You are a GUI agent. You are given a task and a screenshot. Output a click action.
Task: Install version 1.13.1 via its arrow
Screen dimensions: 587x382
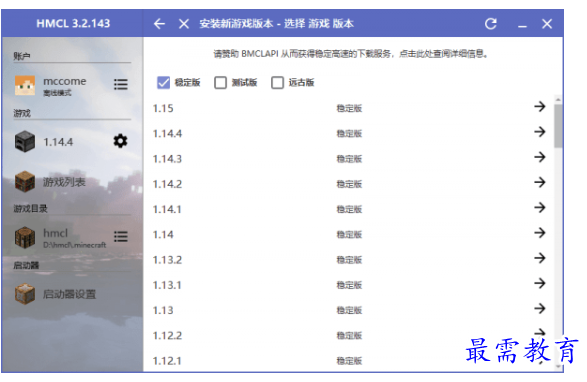[539, 283]
